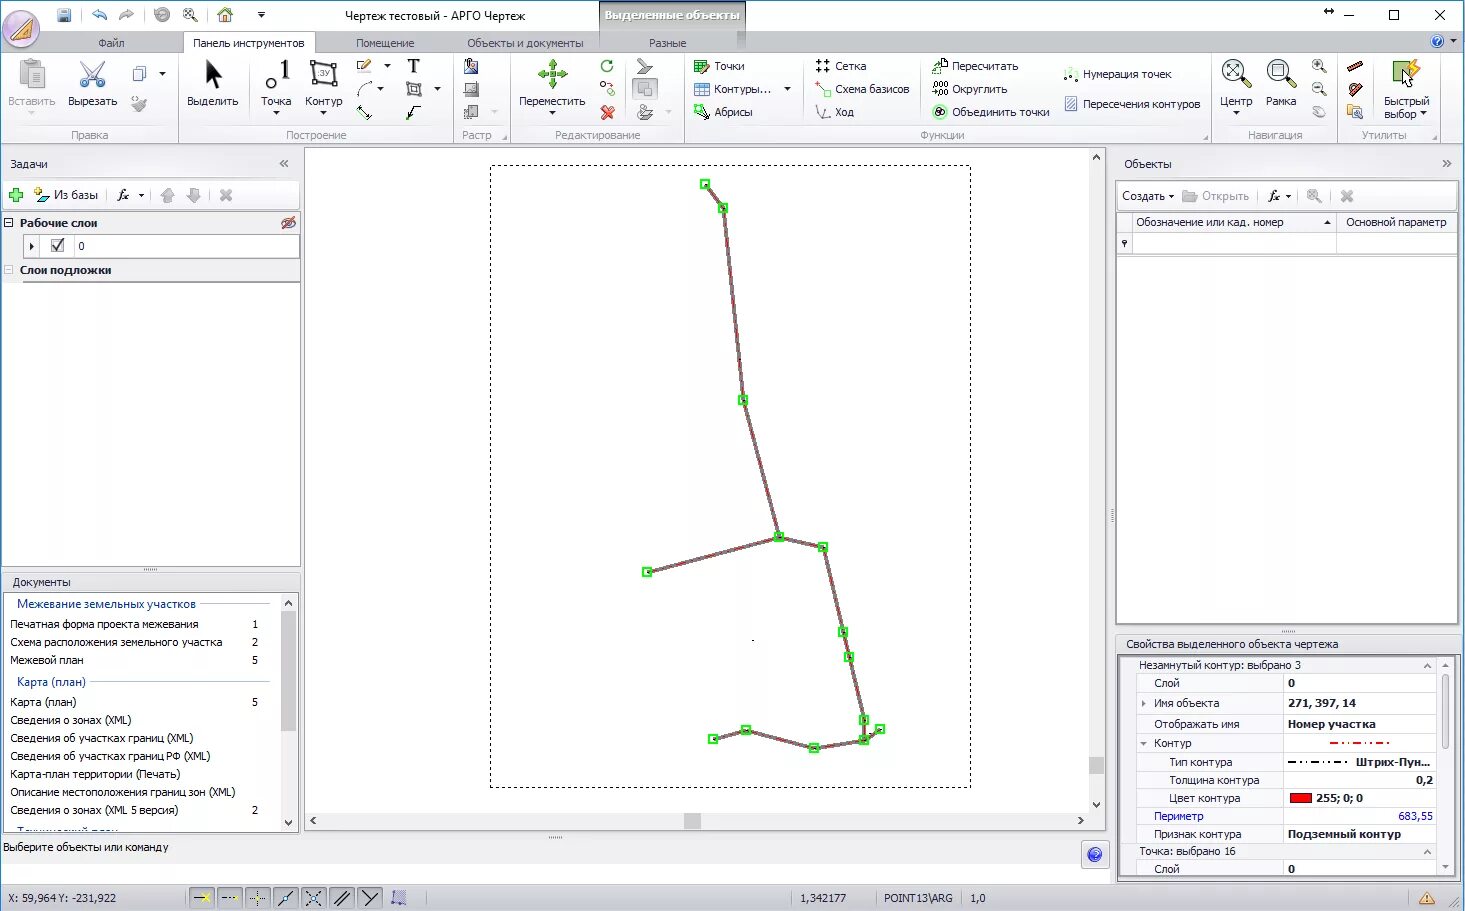
Task: Collapse the Контур property group
Action: 1143,743
